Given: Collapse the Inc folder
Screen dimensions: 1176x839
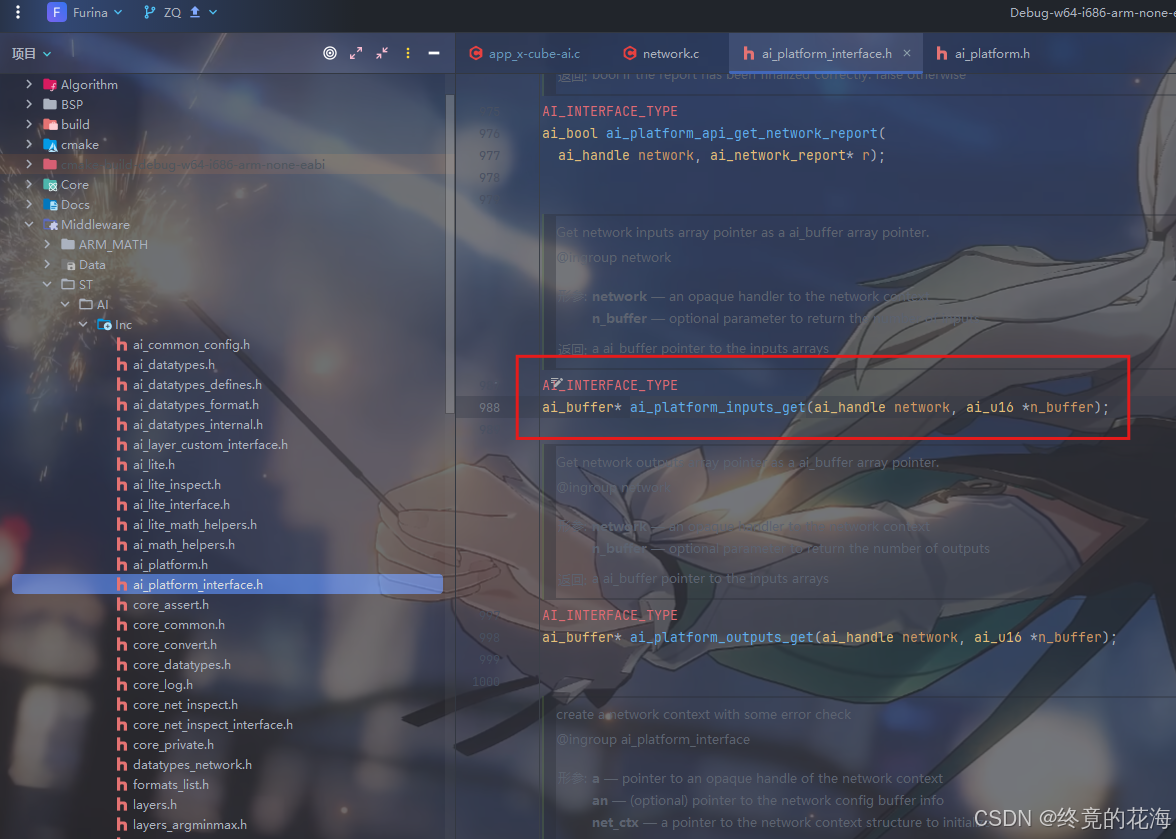Looking at the screenshot, I should 83,324.
